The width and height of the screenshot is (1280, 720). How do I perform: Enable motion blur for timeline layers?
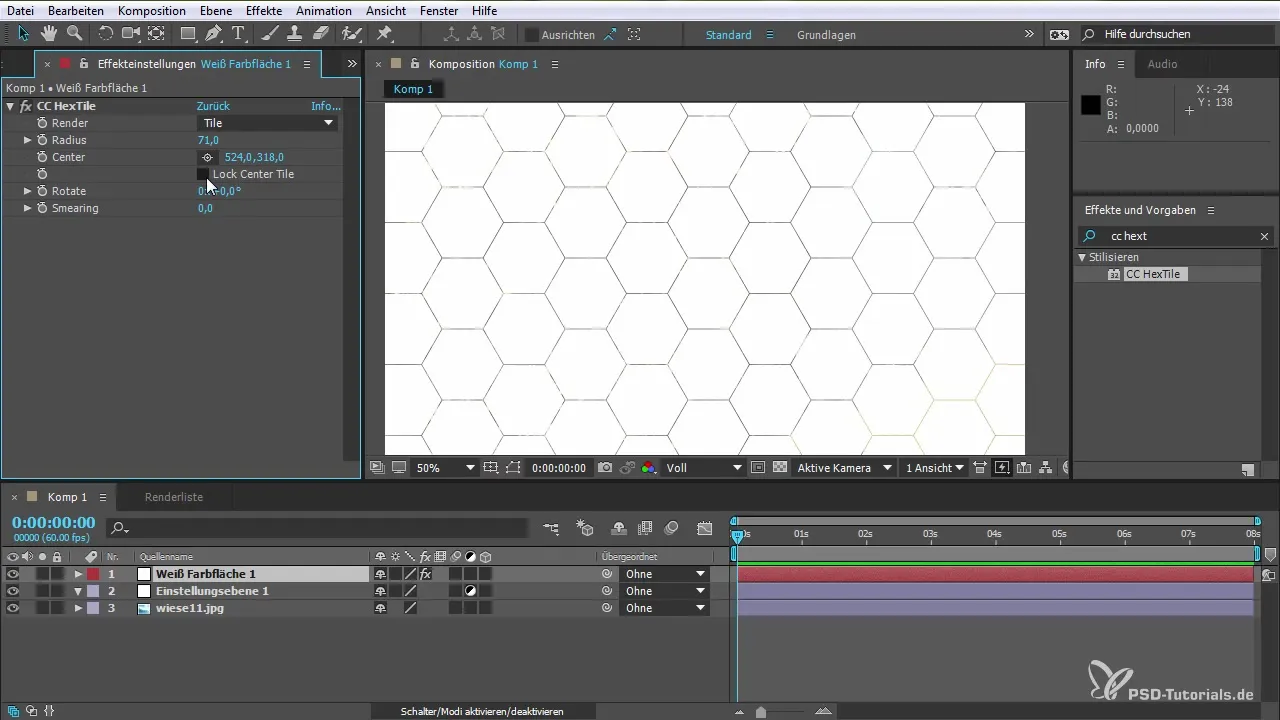pyautogui.click(x=672, y=528)
